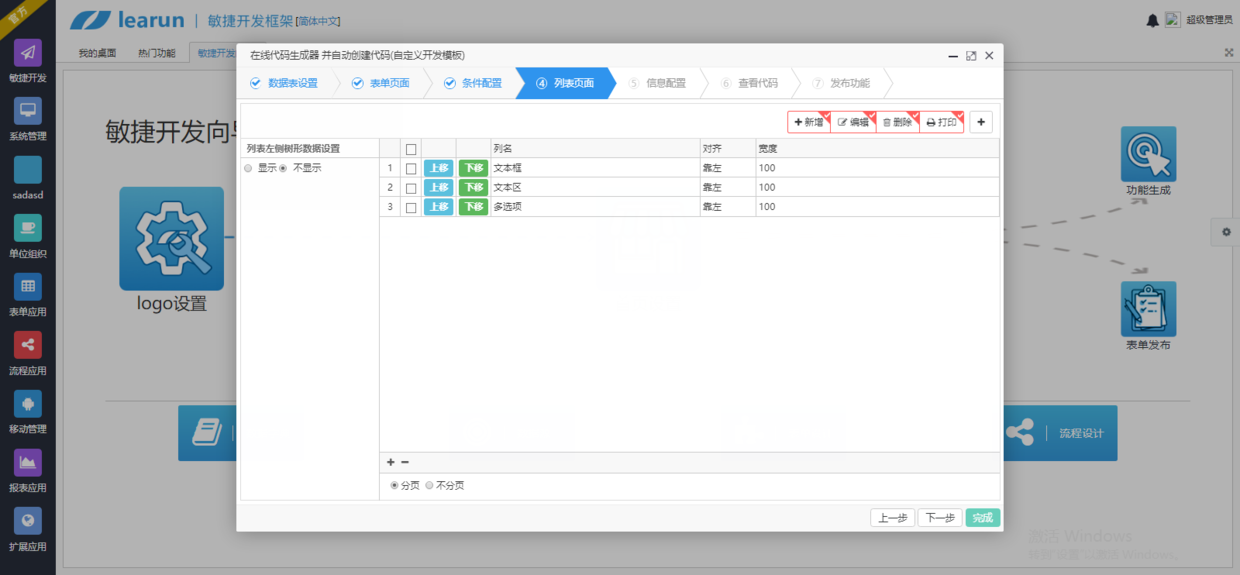Viewport: 1240px width, 575px height.
Task: Click the 新增 button
Action: (808, 122)
